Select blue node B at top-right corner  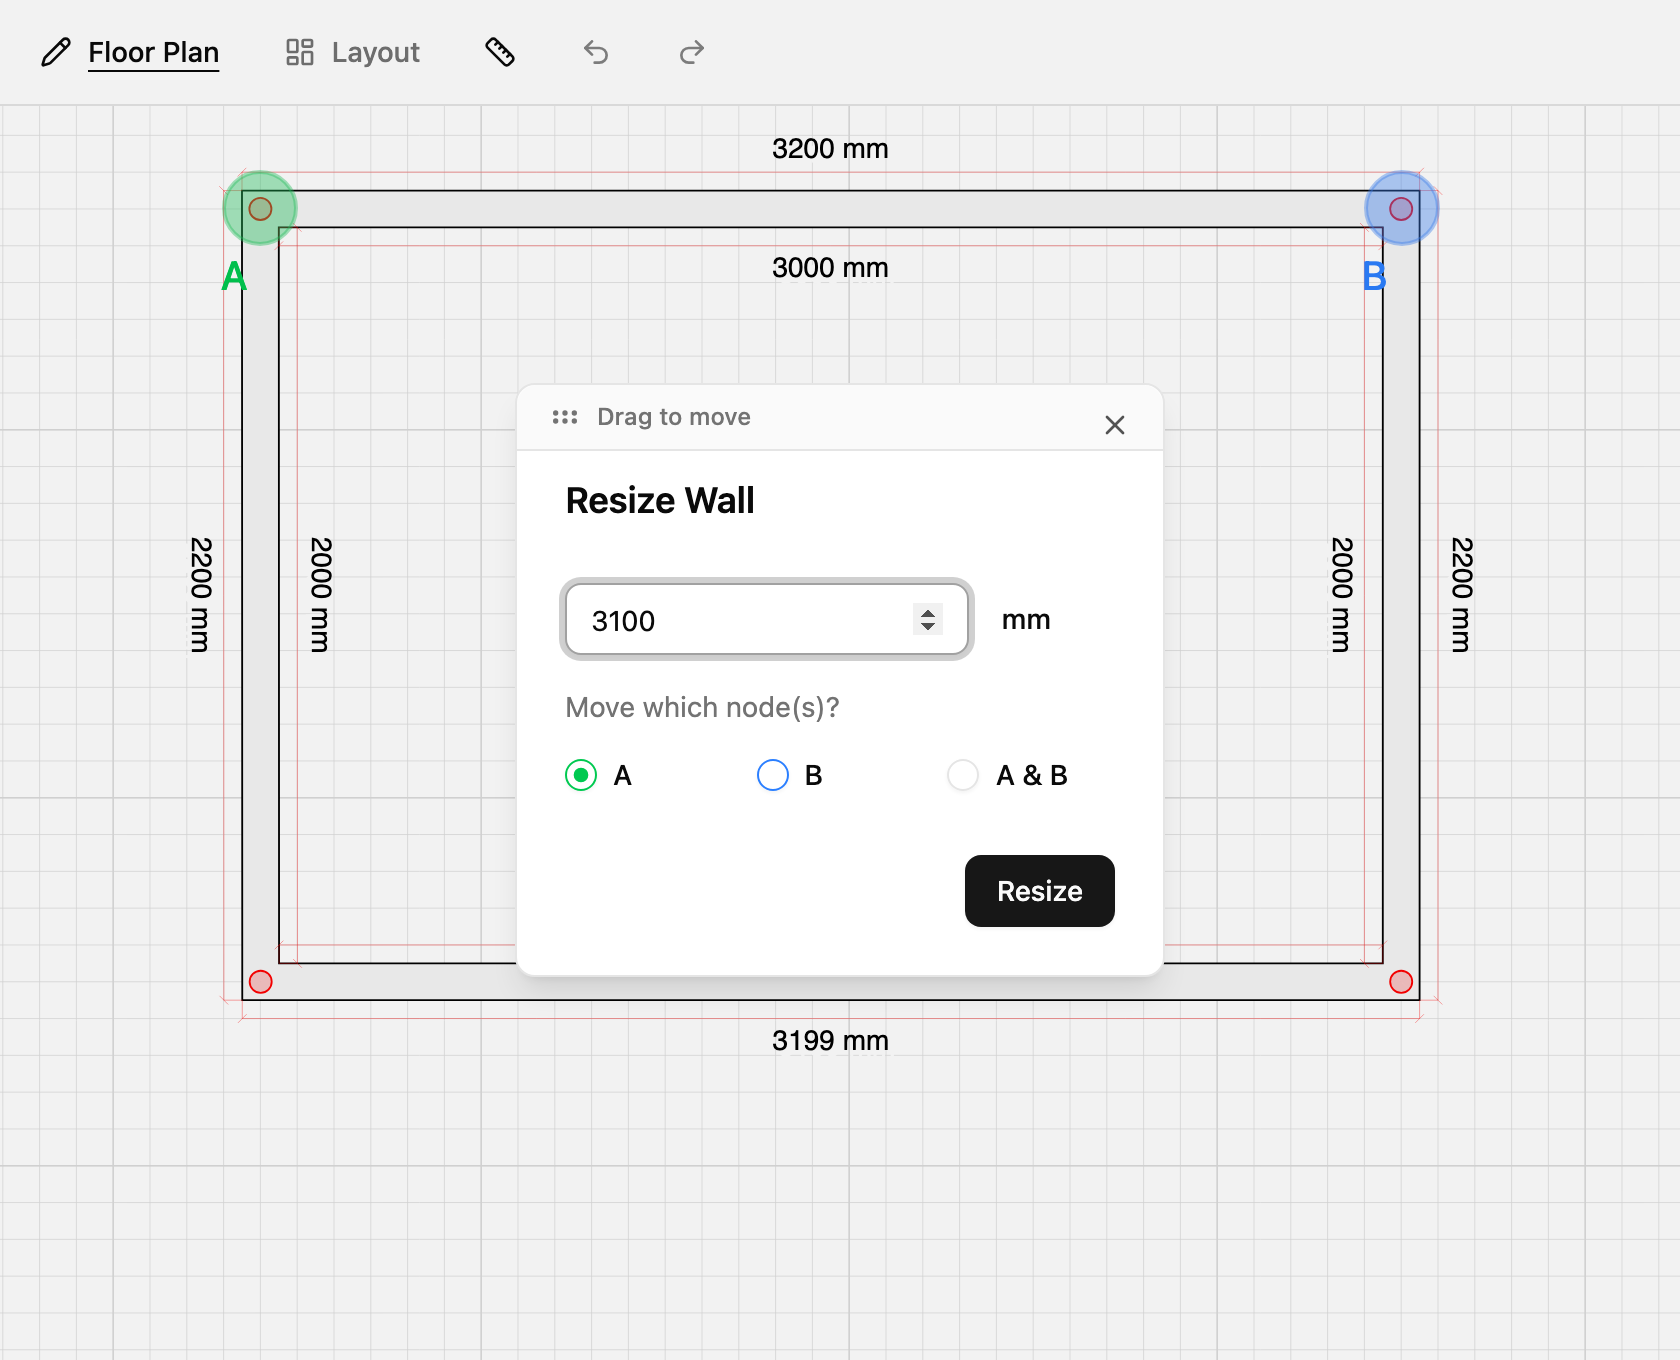(x=1401, y=208)
